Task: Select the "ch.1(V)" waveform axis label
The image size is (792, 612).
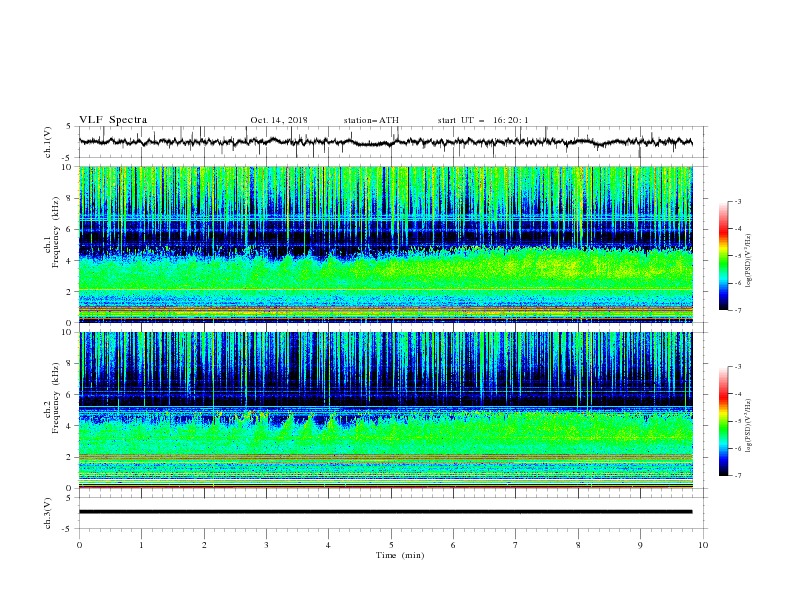Action: click(x=48, y=142)
